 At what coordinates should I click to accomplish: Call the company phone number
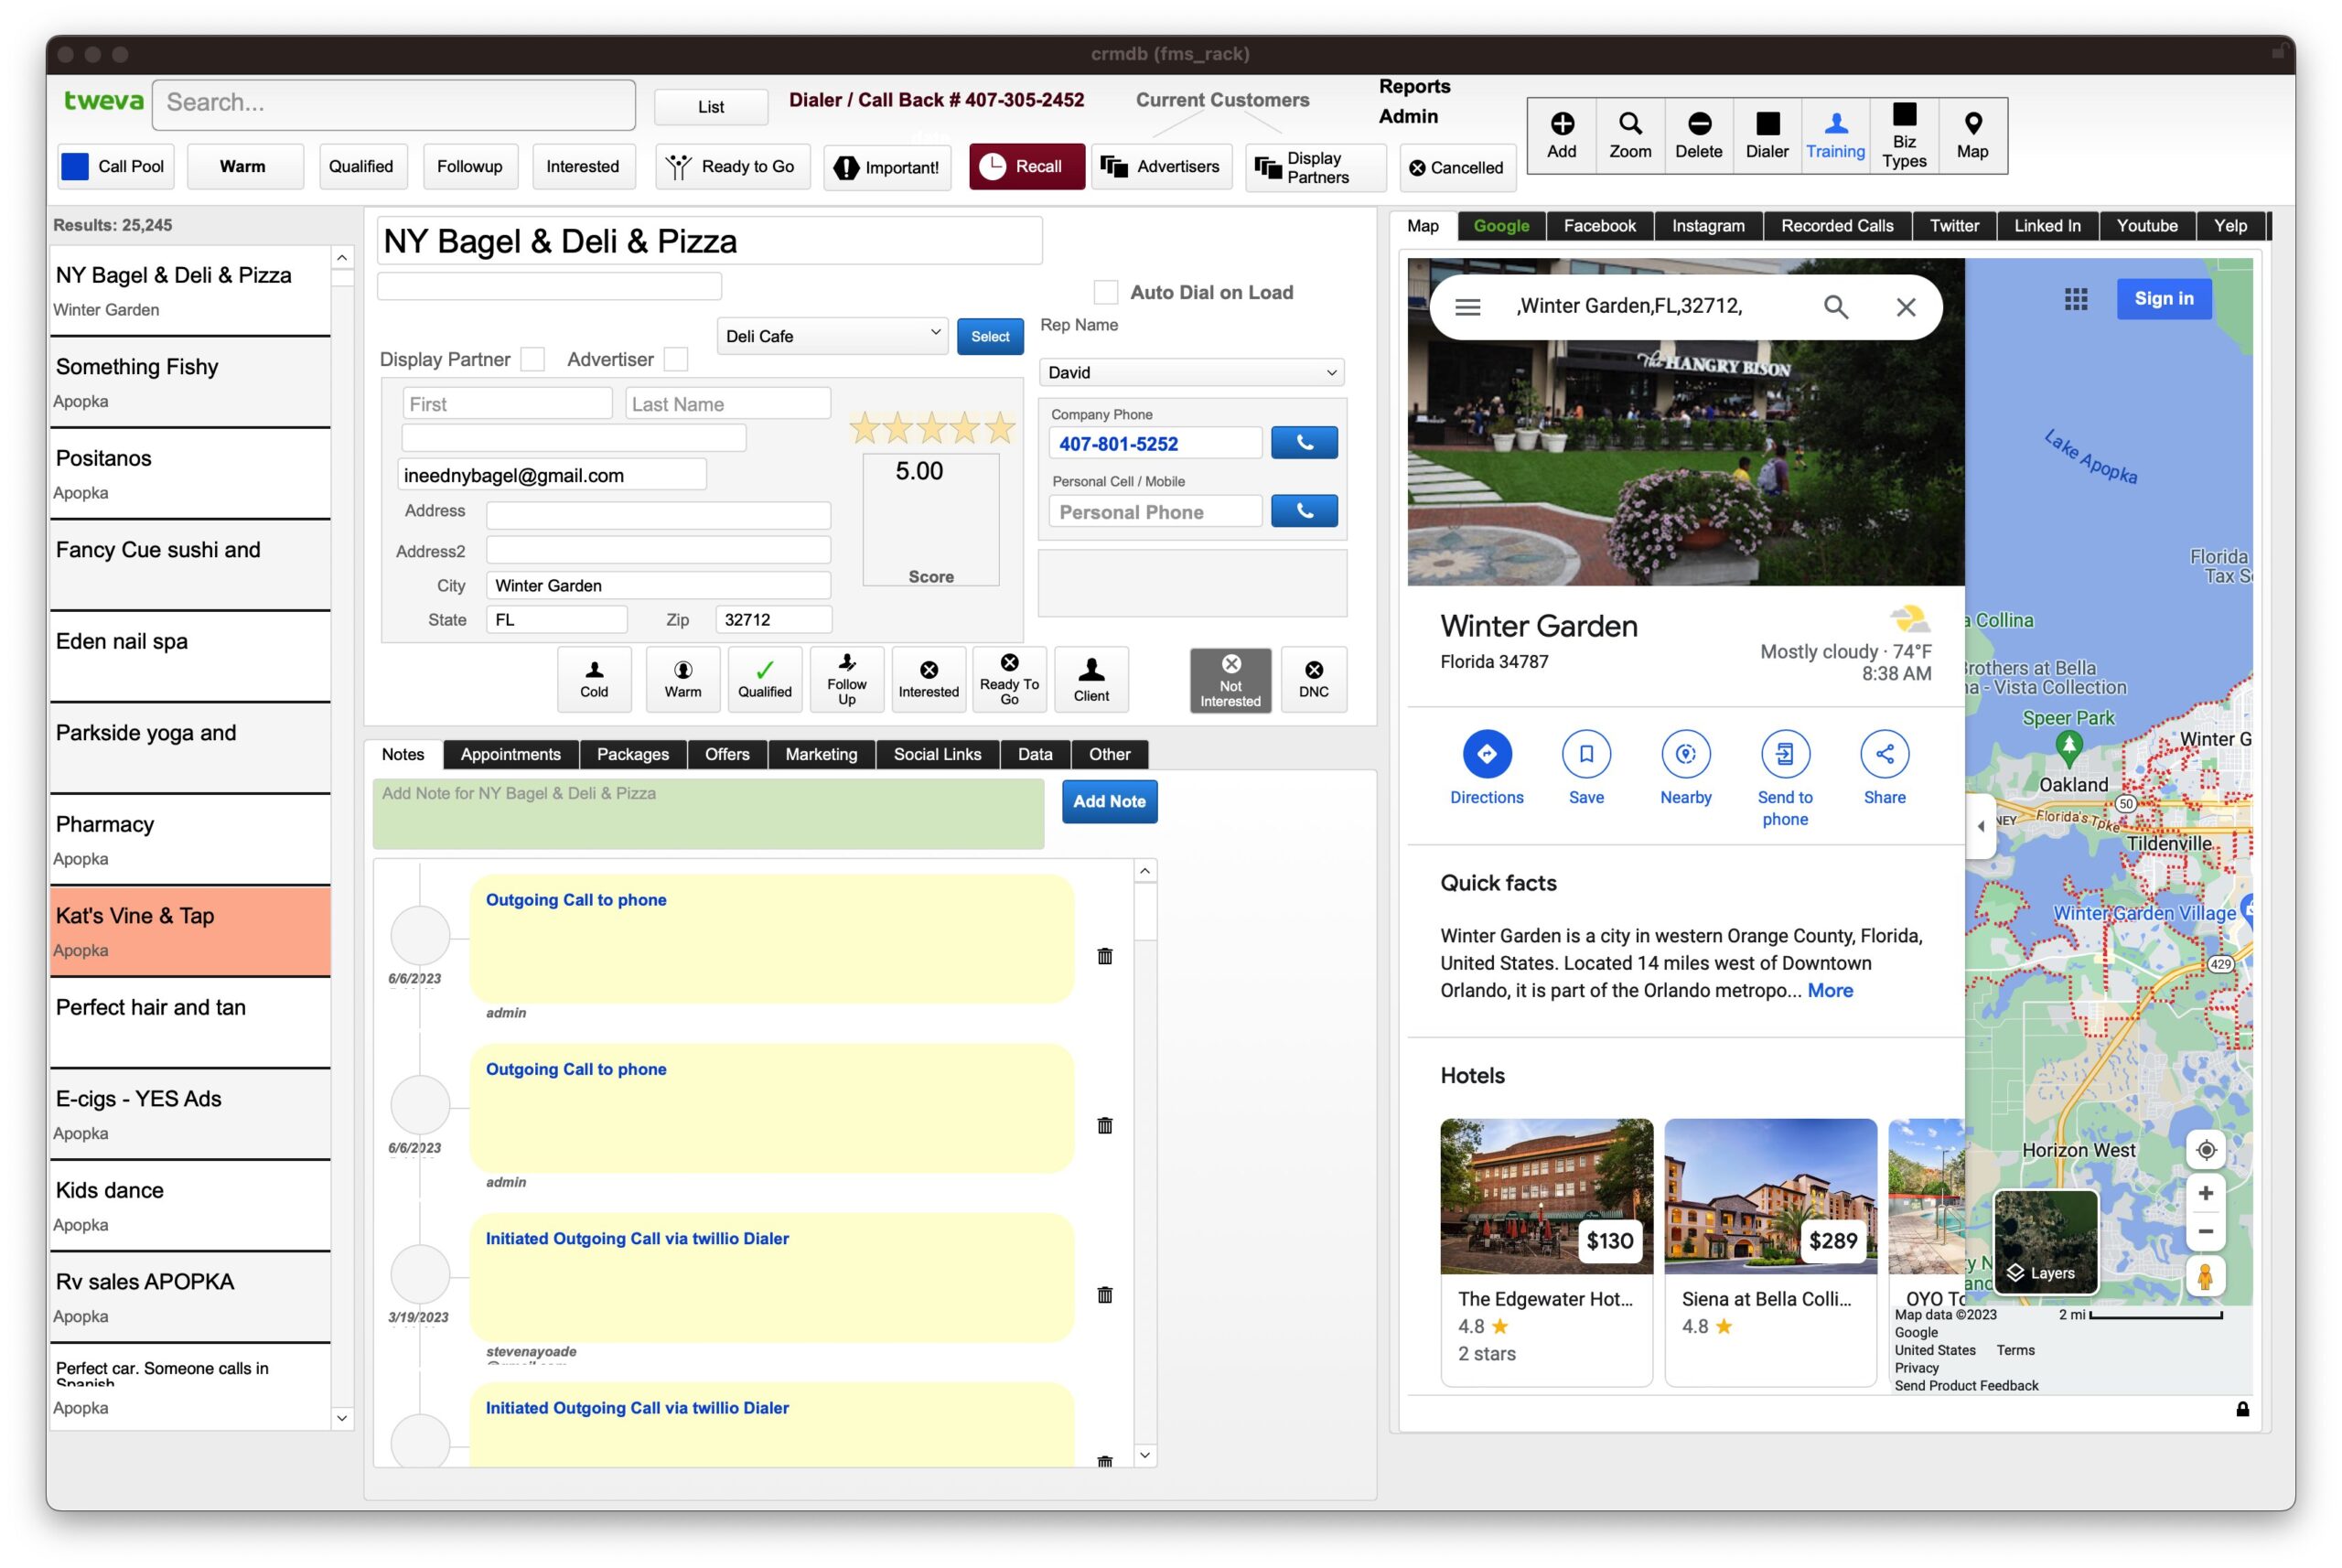pyautogui.click(x=1304, y=442)
